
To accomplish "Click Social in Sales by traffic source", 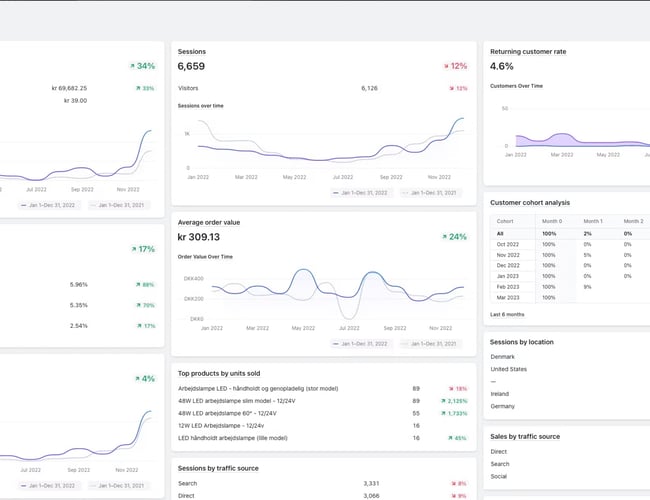I will click(x=499, y=476).
